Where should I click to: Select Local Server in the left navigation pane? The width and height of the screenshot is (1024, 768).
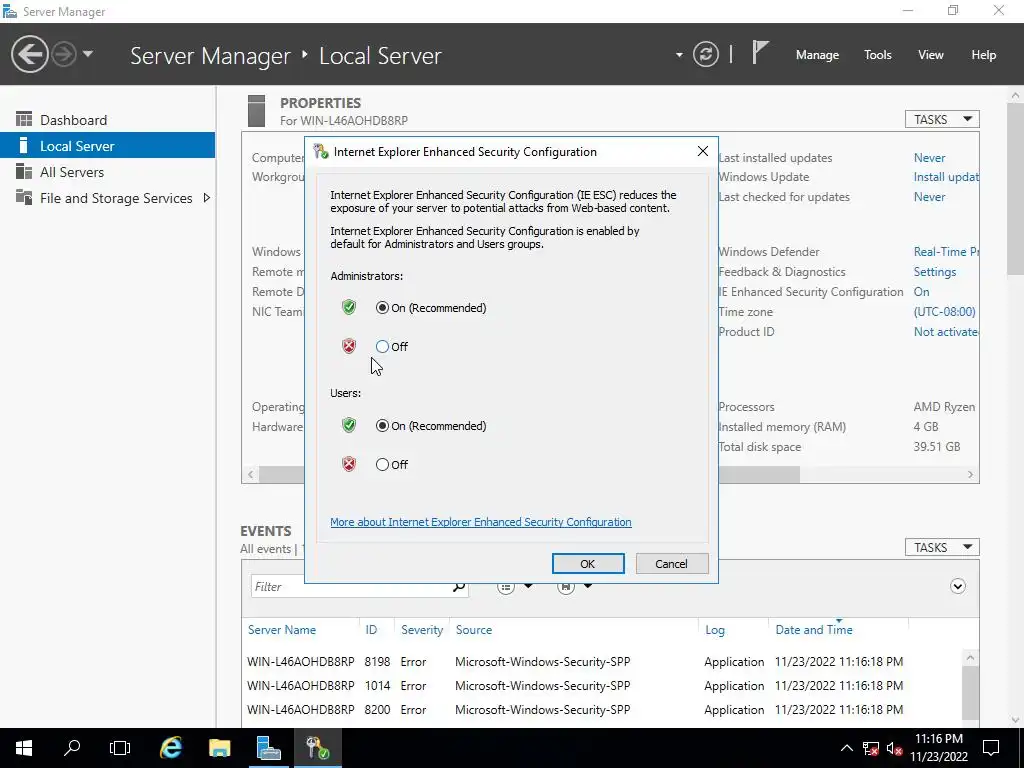(107, 146)
